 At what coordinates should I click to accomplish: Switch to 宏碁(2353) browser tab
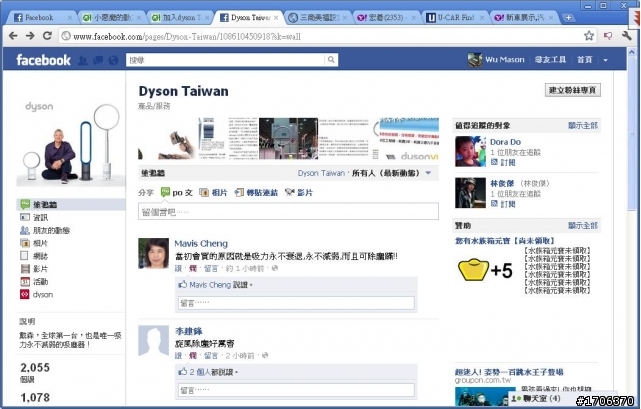coord(387,18)
